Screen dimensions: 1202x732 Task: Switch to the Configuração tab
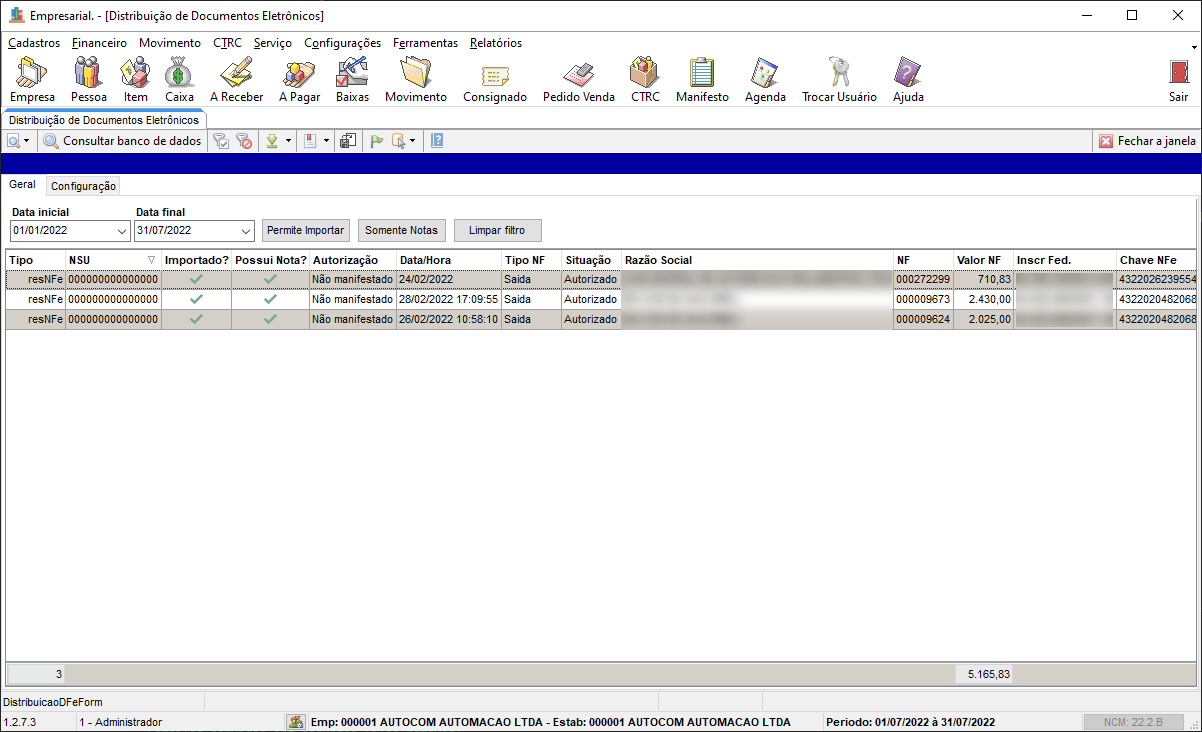pyautogui.click(x=84, y=186)
